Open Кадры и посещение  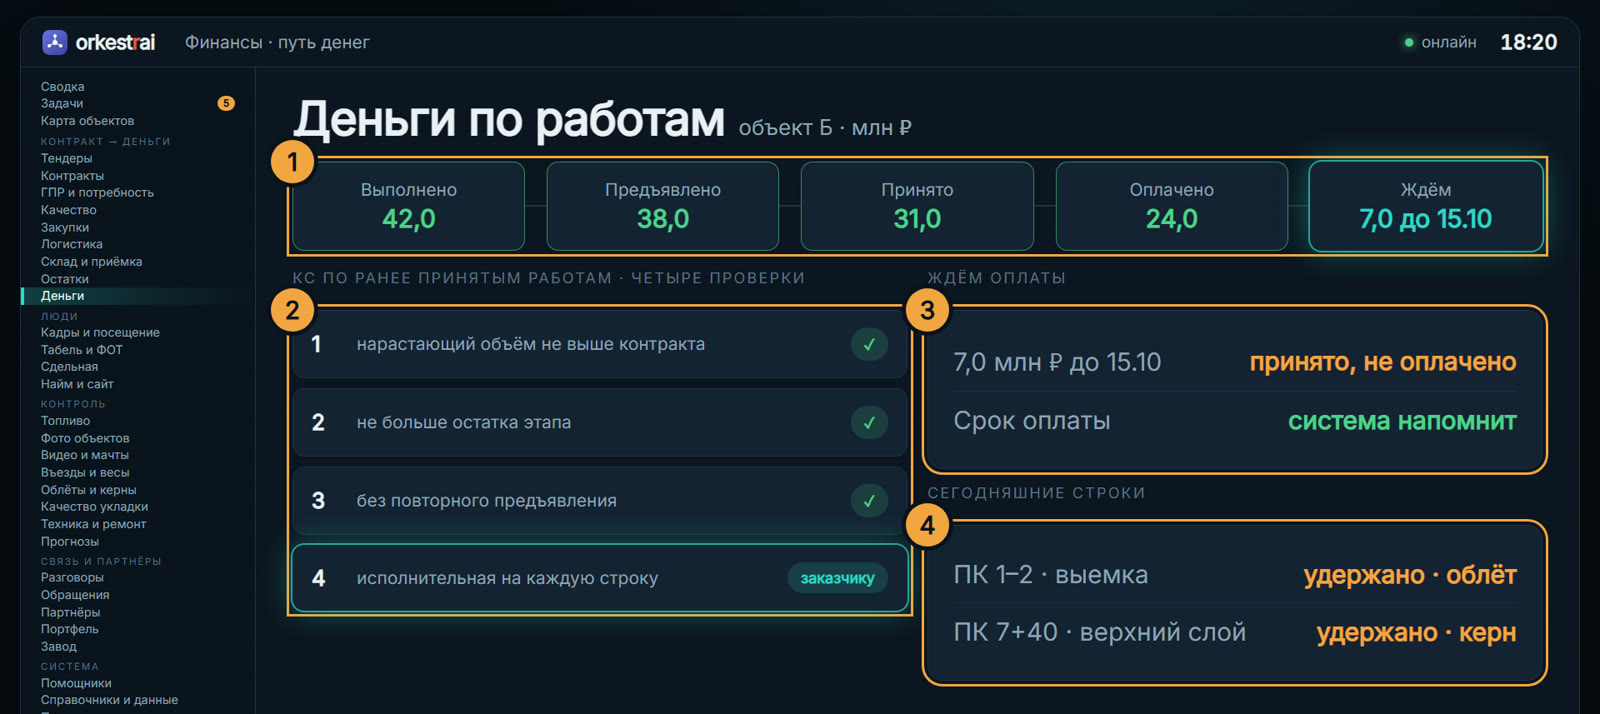tap(100, 333)
